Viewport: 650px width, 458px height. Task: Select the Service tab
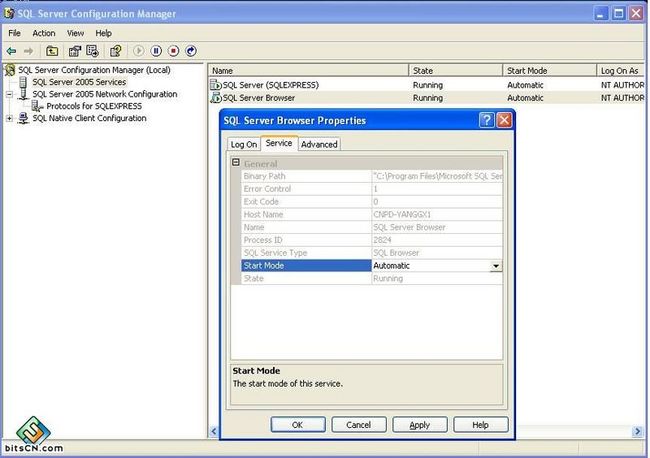coord(279,143)
